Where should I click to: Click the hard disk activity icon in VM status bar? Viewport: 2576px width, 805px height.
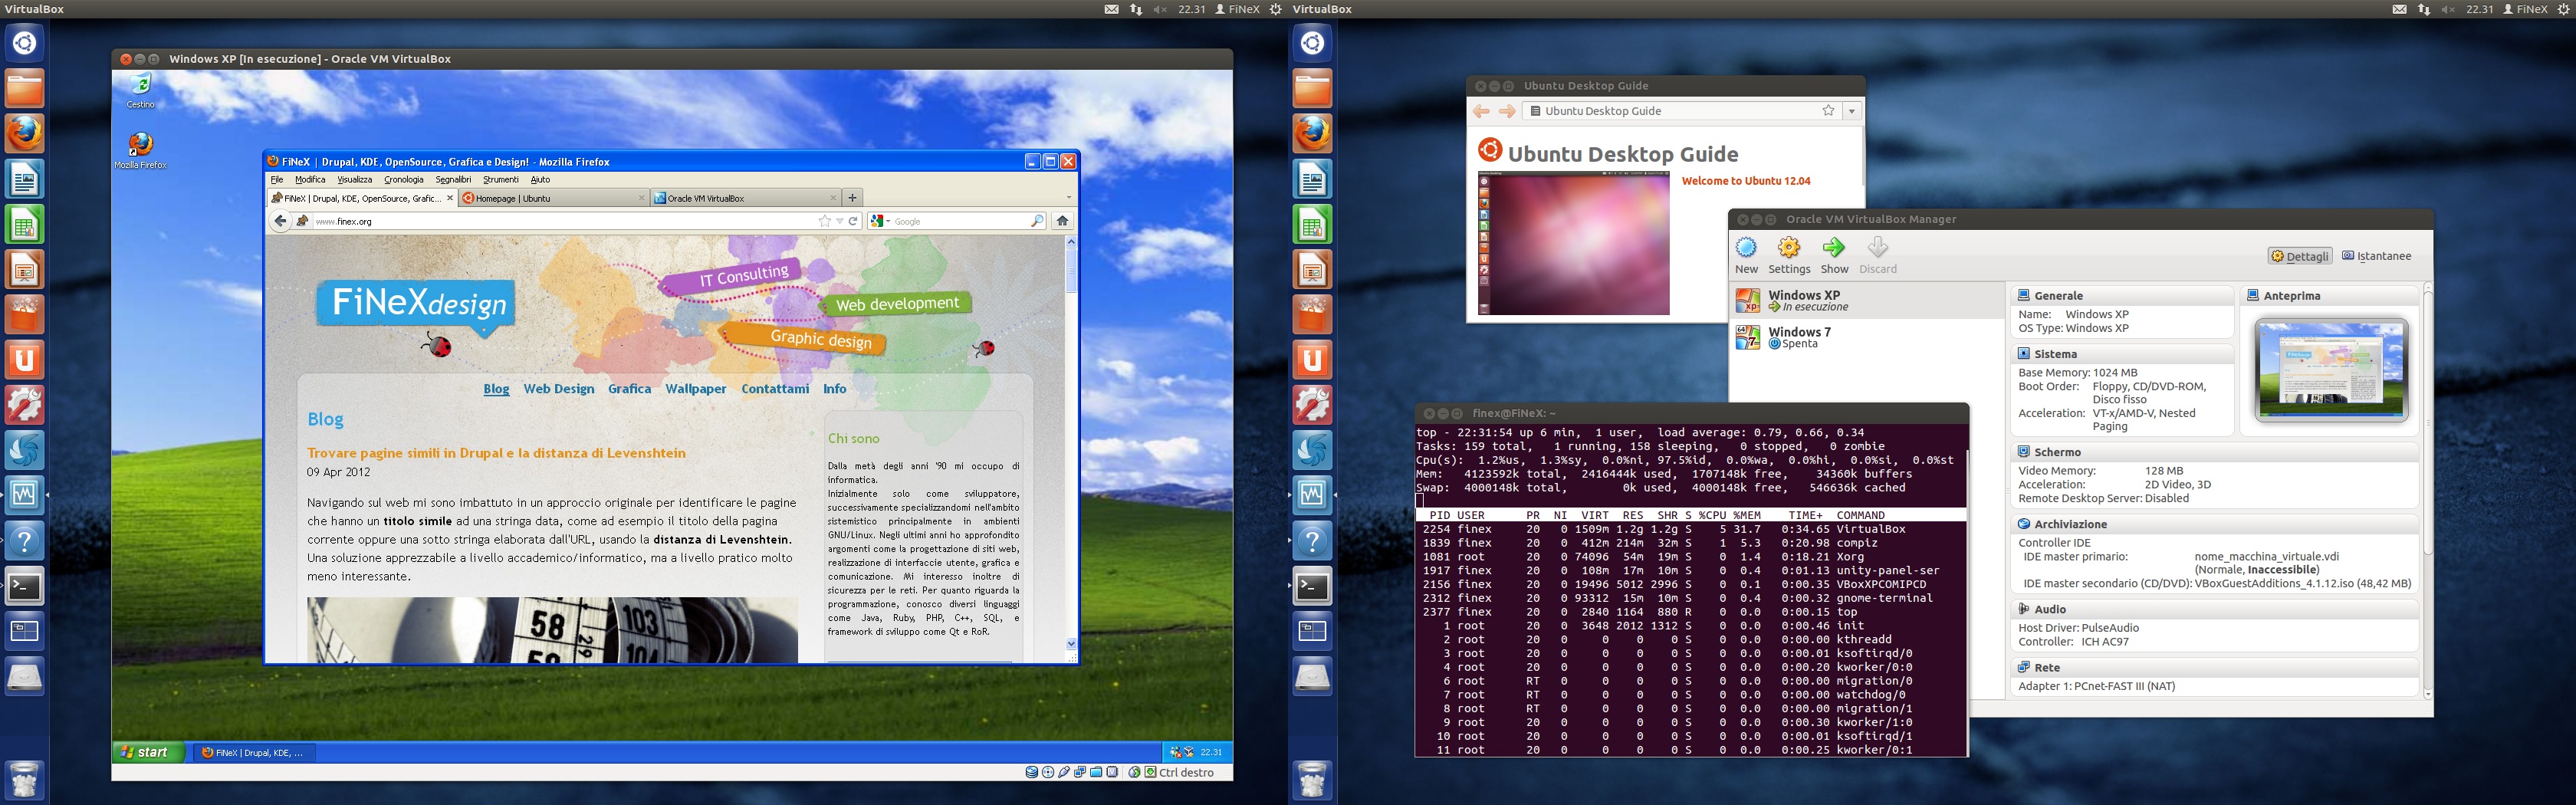(x=1032, y=772)
